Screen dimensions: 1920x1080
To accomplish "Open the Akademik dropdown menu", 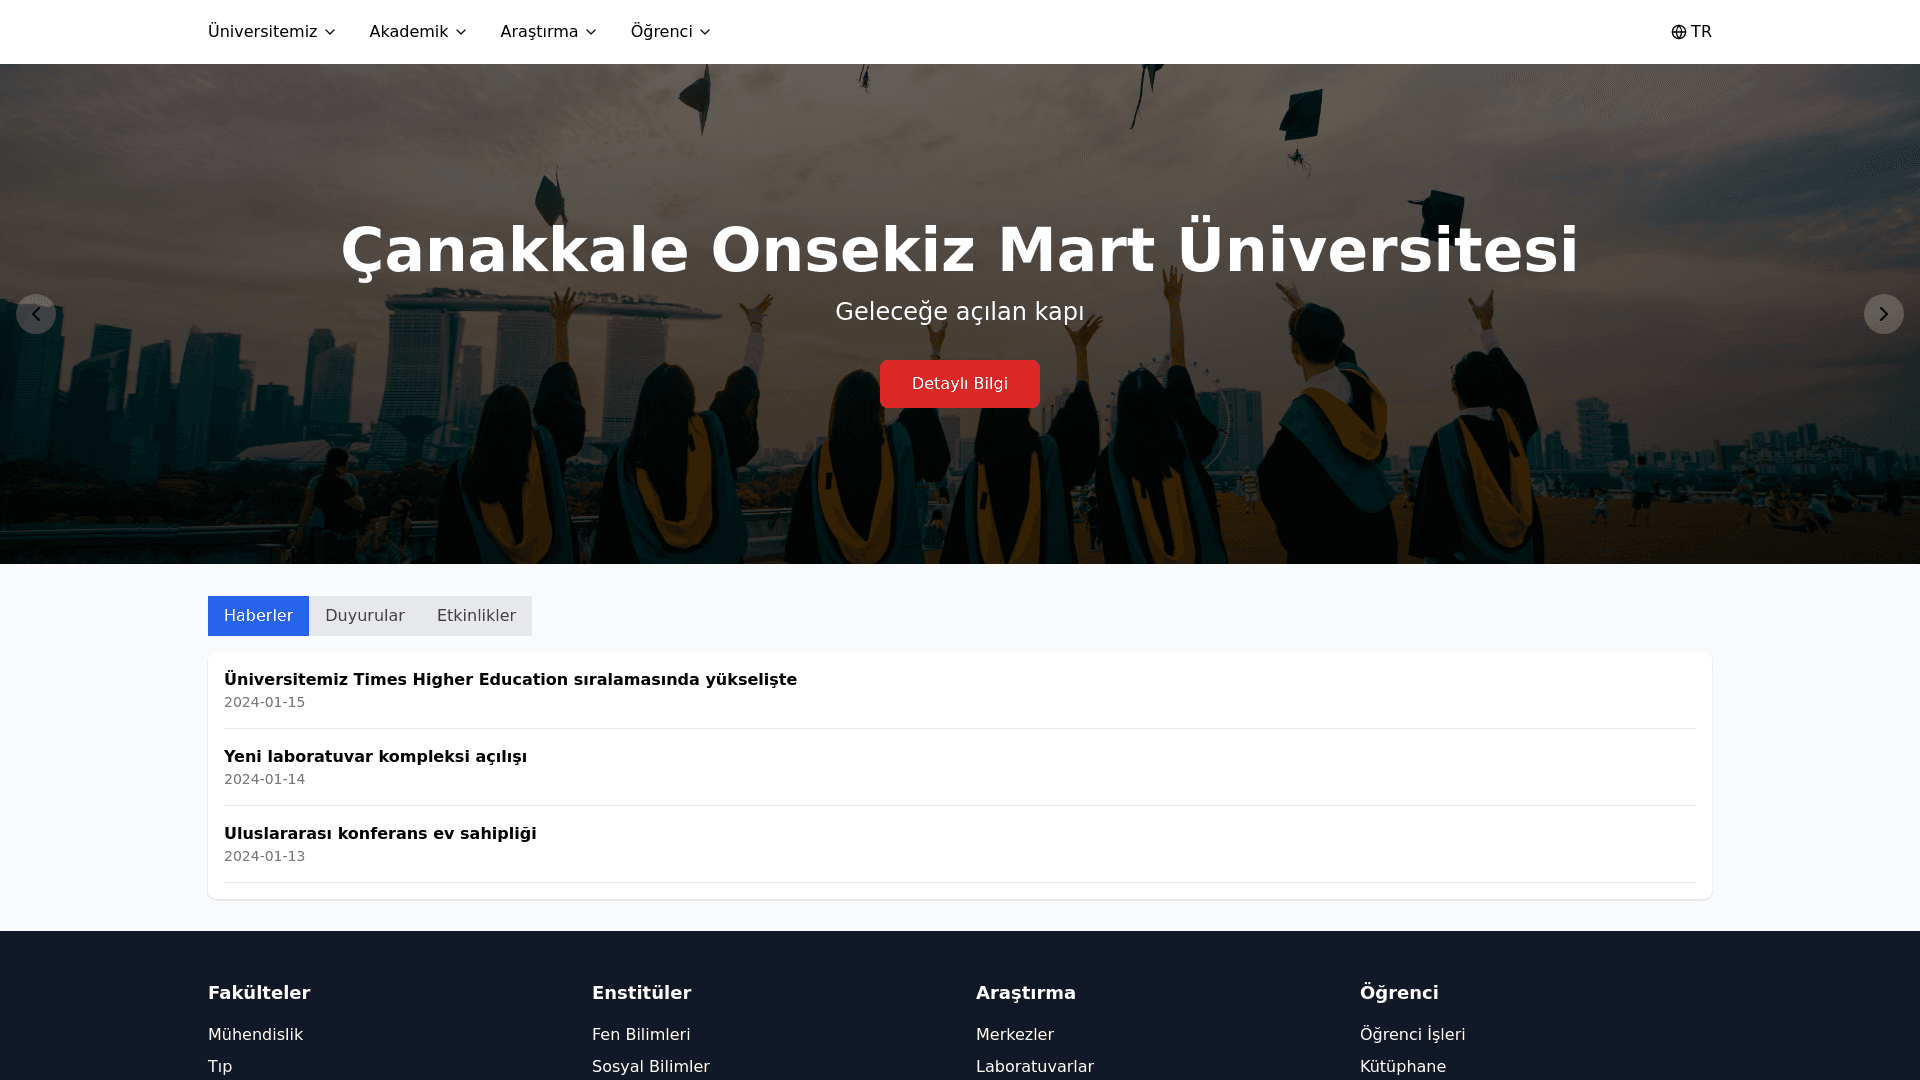I will (417, 32).
